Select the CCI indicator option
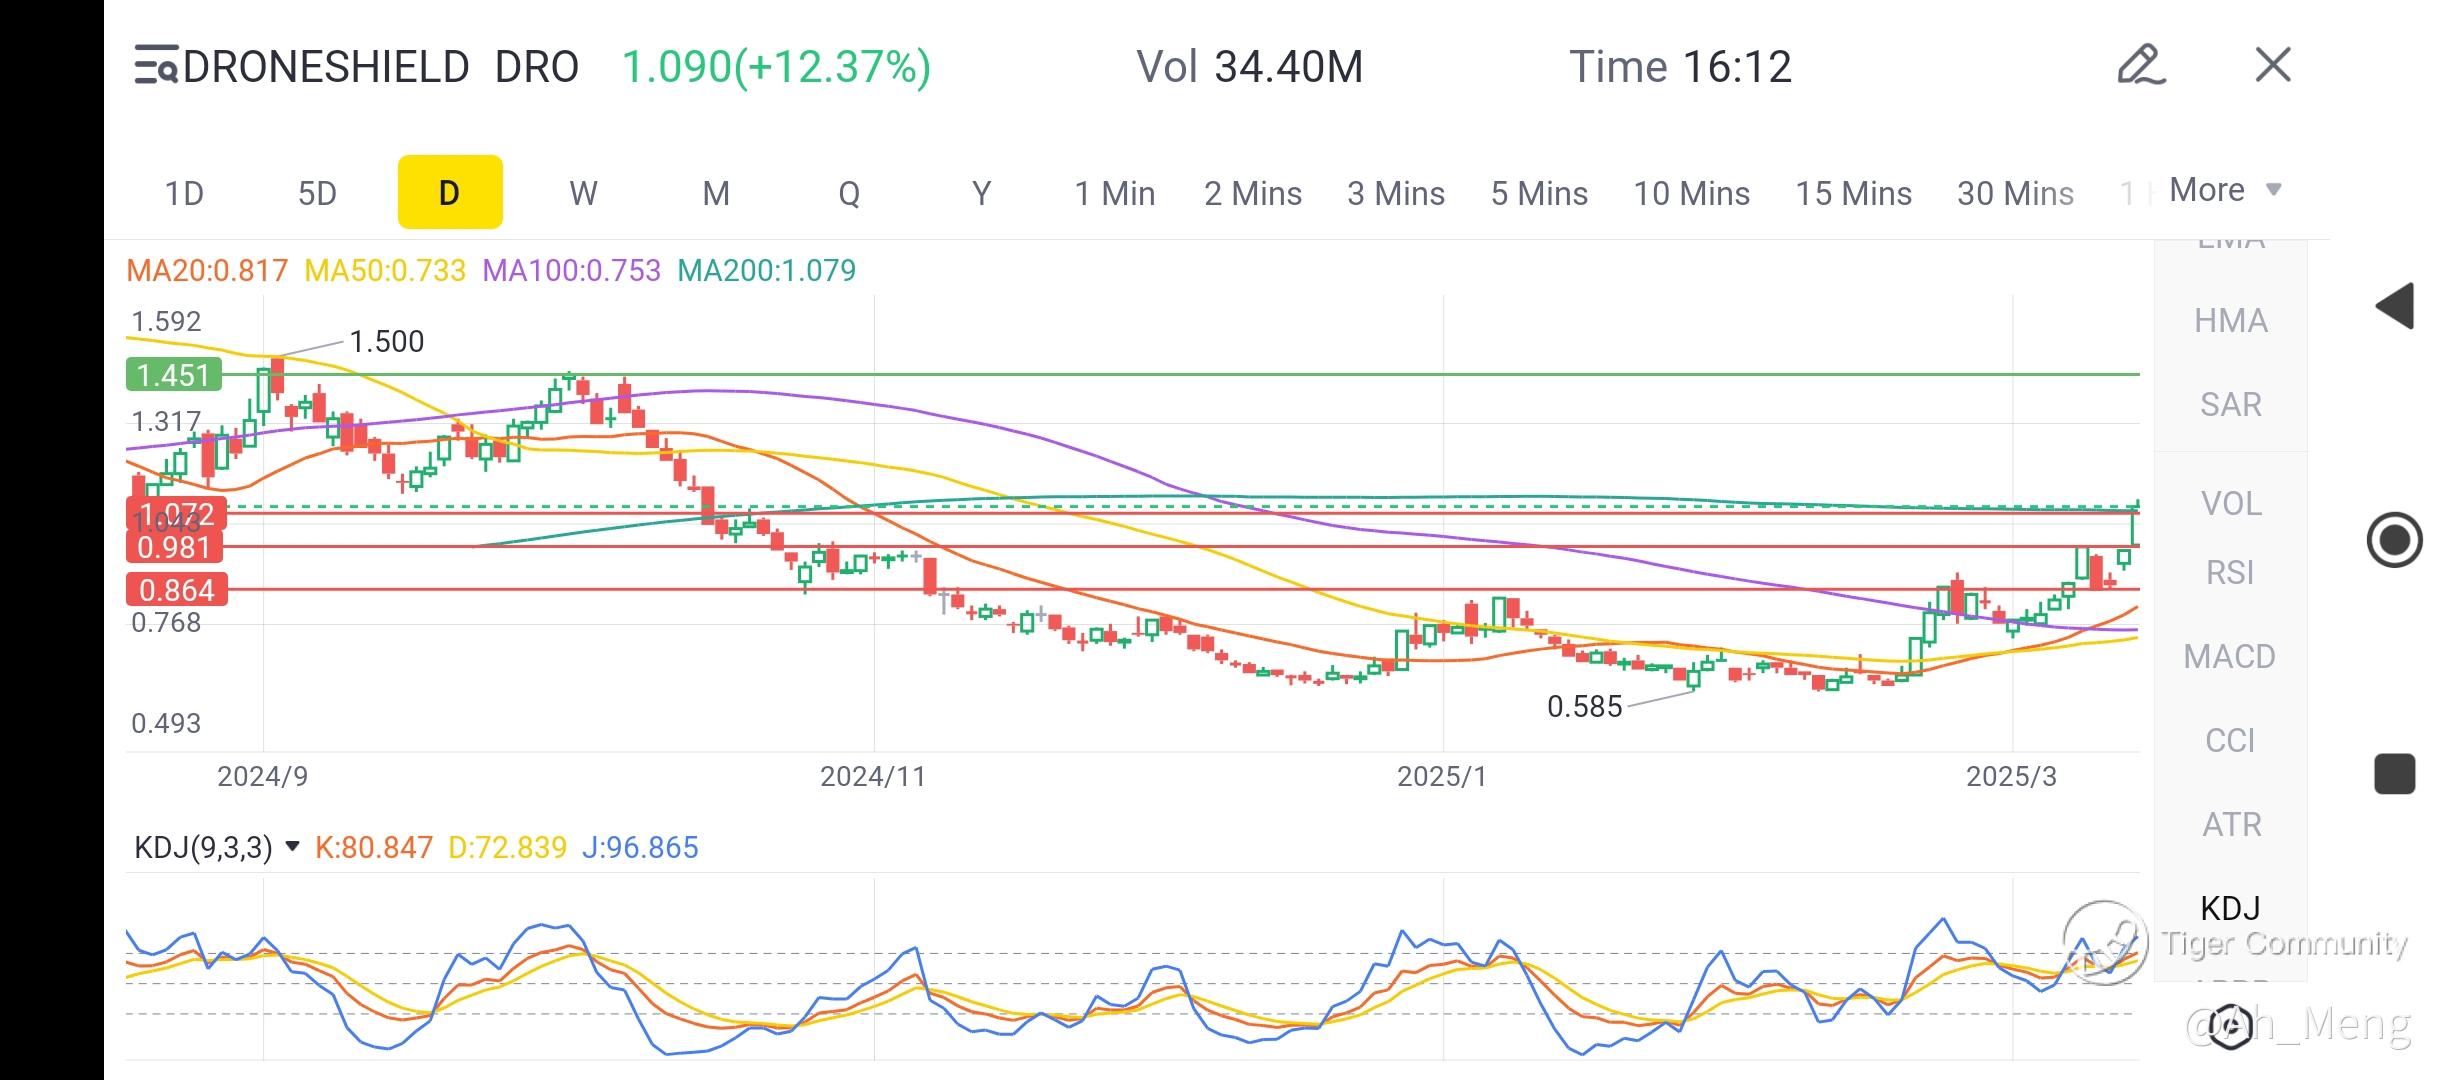 click(2230, 741)
